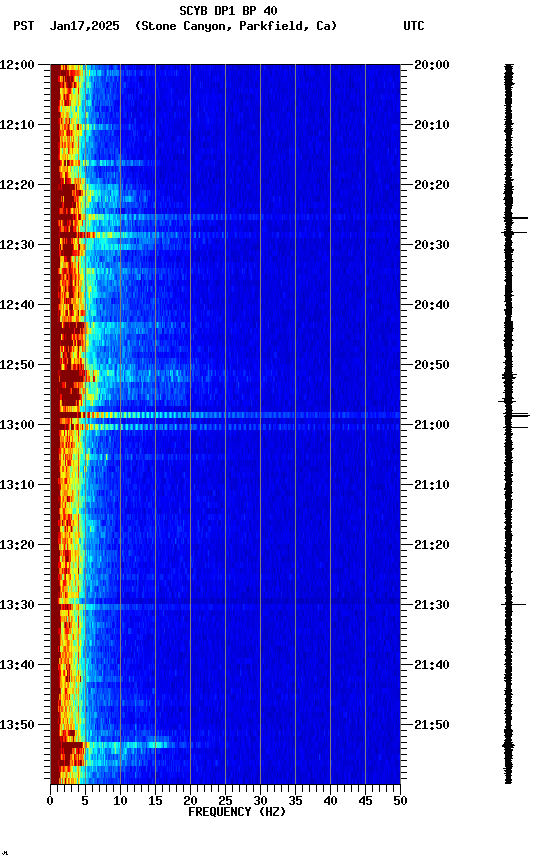Click the 12:50 PST time label
This screenshot has width=552, height=864.
tap(17, 365)
